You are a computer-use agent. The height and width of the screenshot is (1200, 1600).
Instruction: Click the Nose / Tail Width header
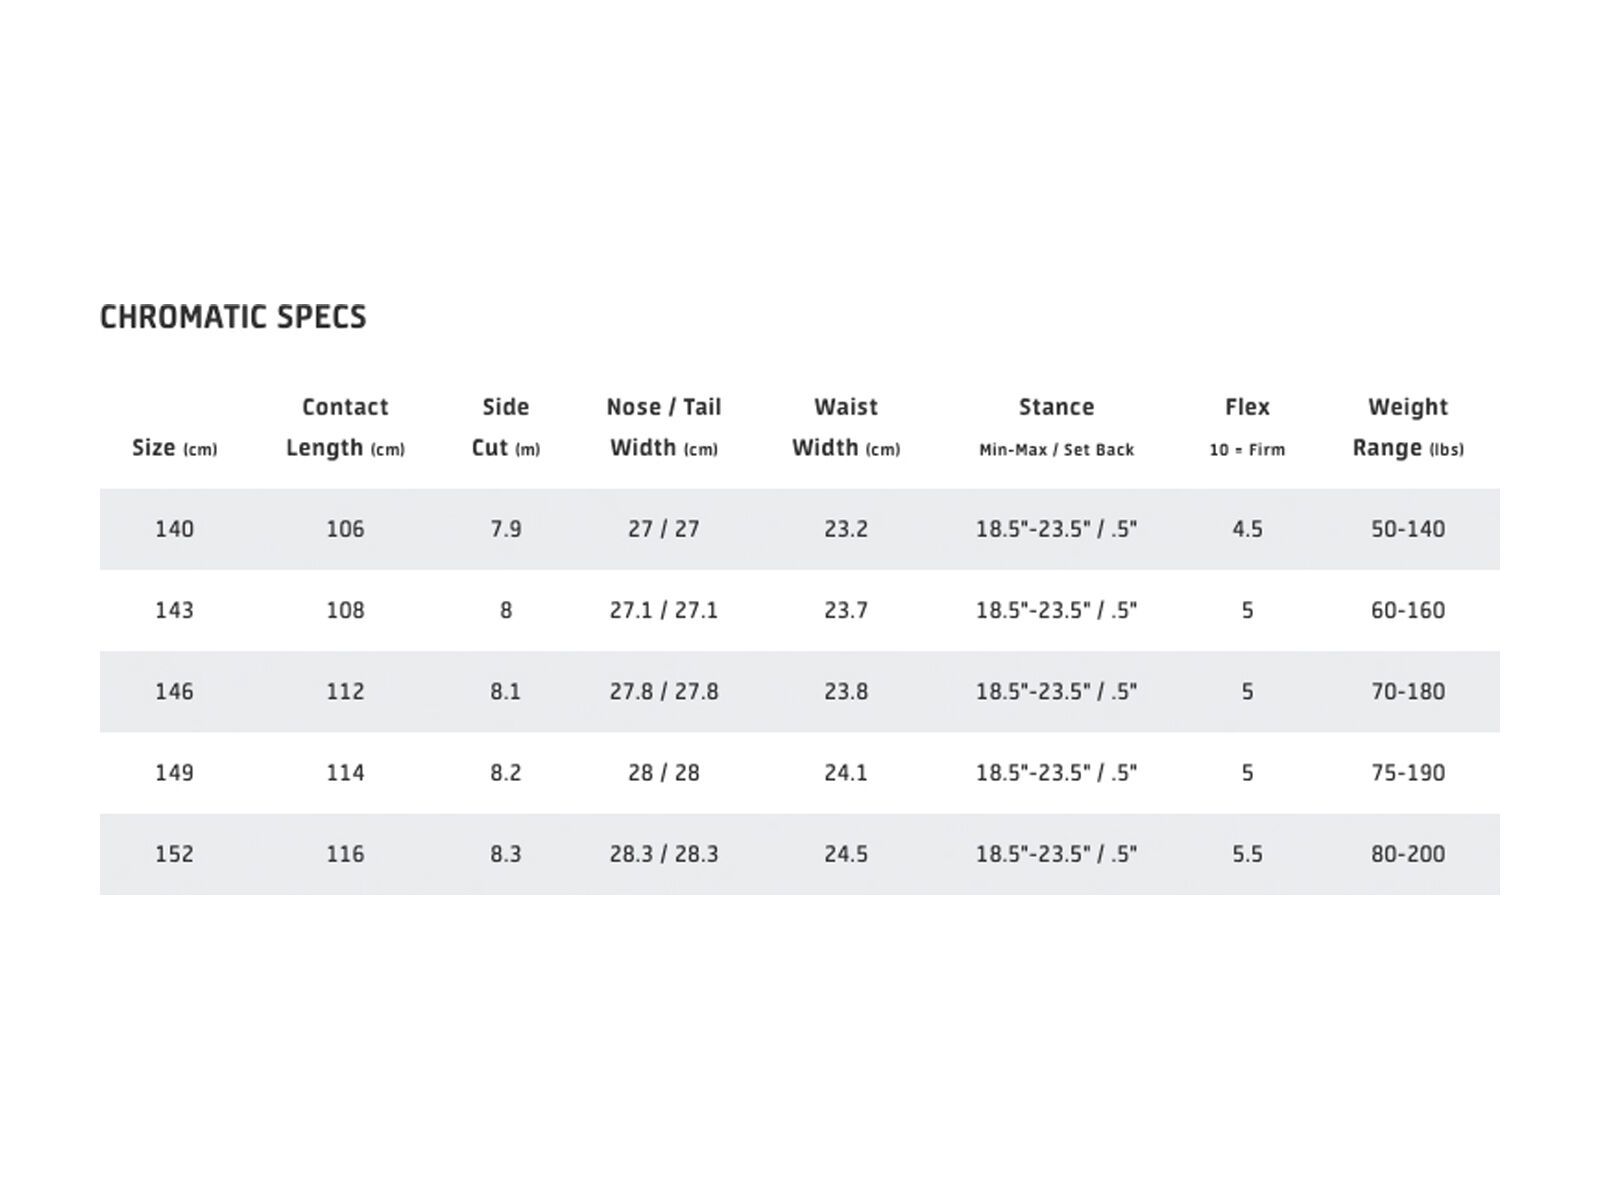tap(663, 427)
